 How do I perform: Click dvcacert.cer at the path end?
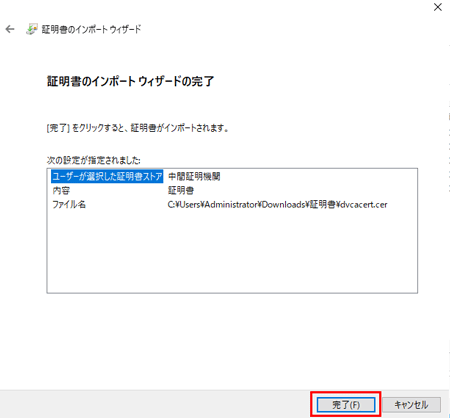(x=364, y=204)
